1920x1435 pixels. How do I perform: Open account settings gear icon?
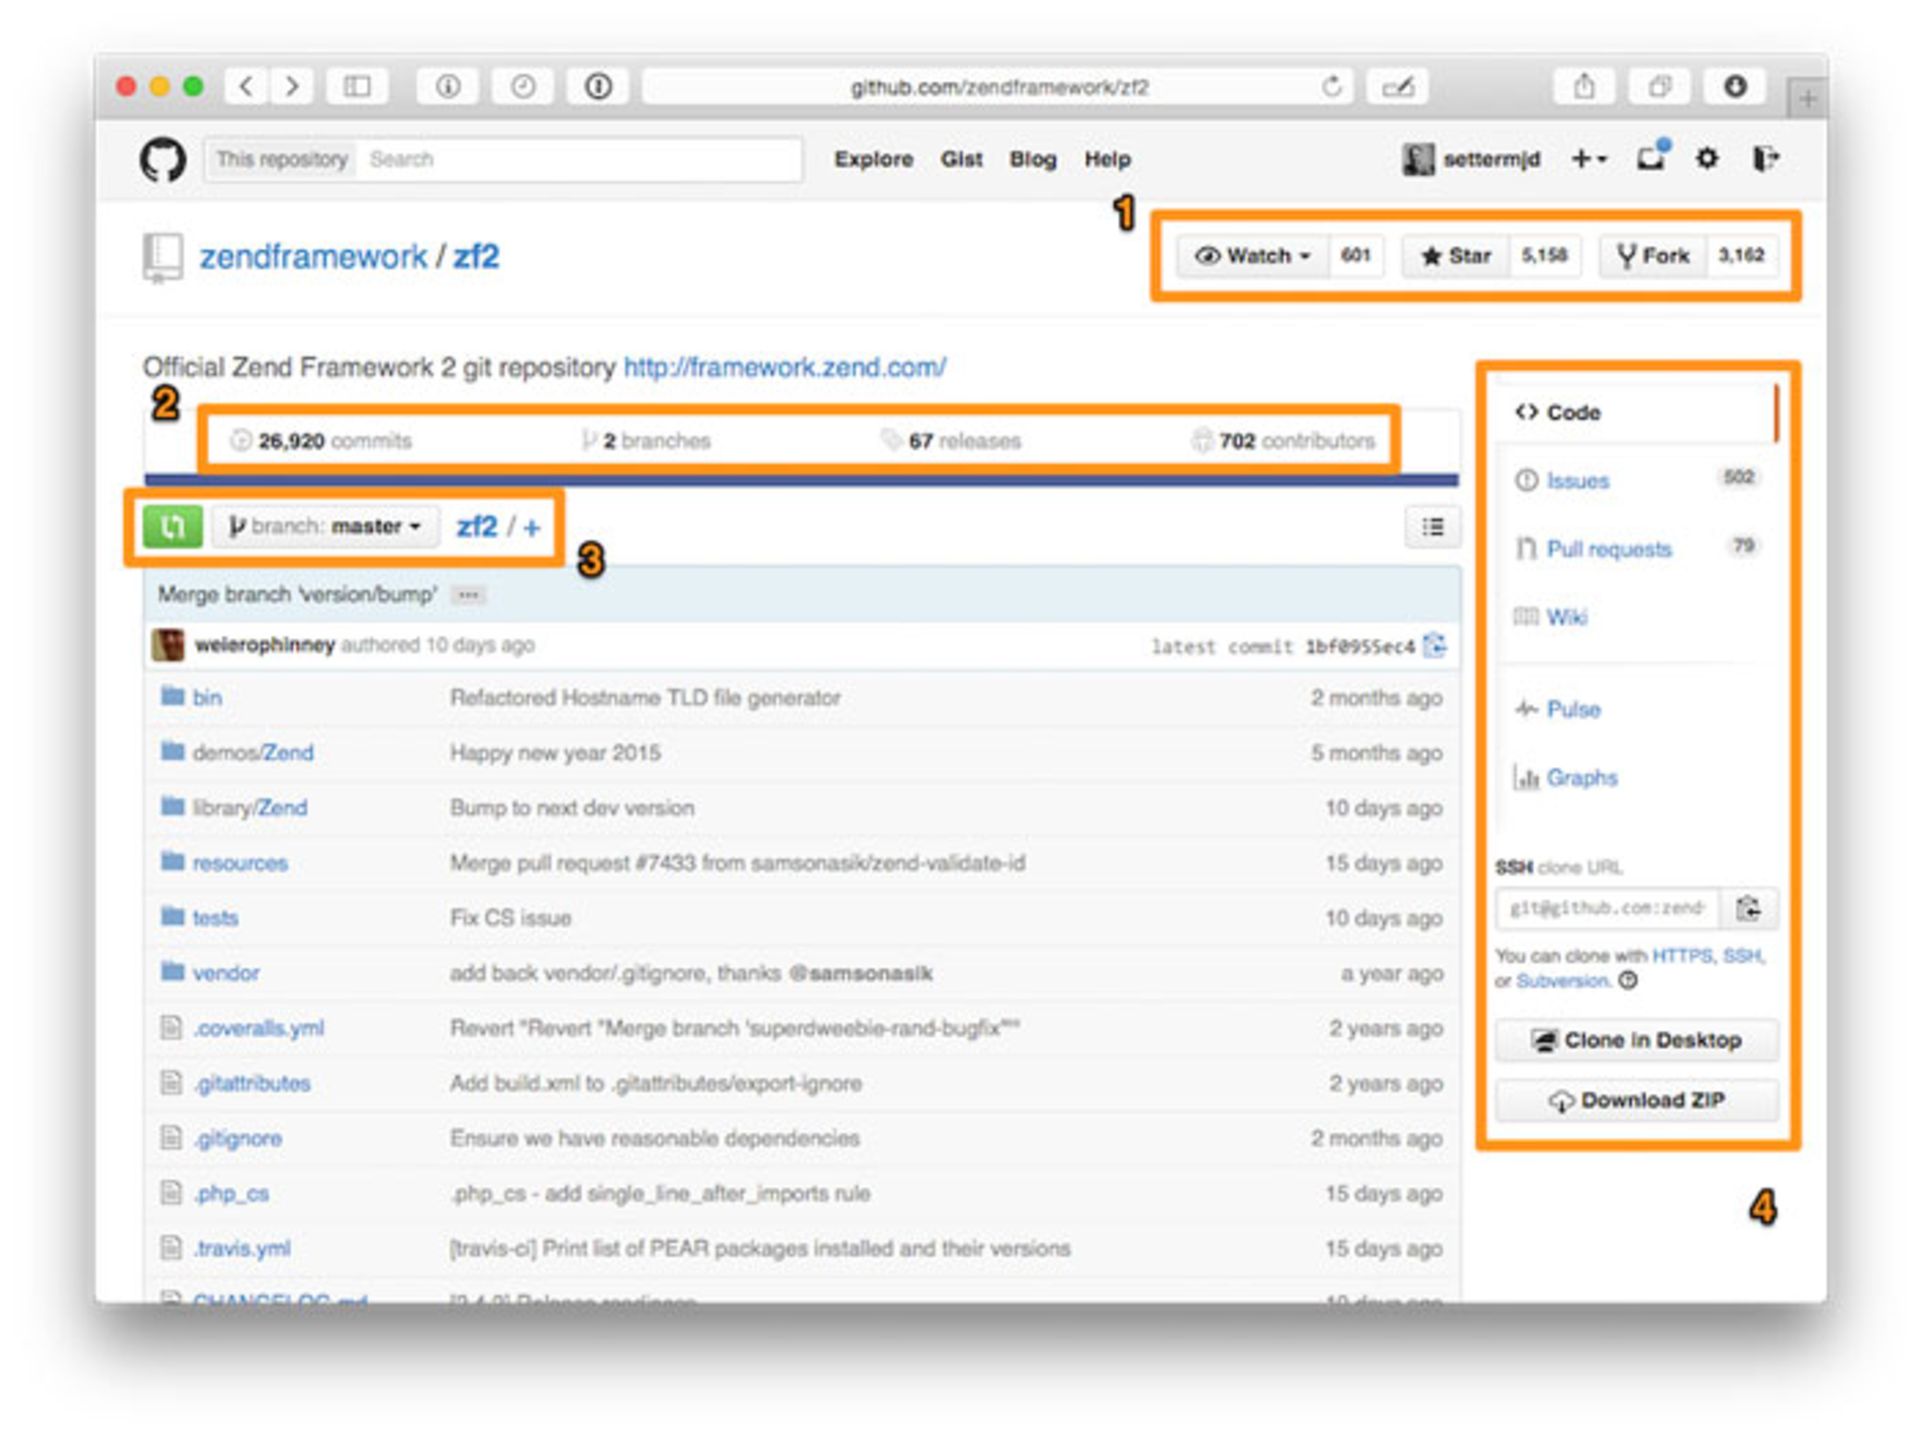1707,158
